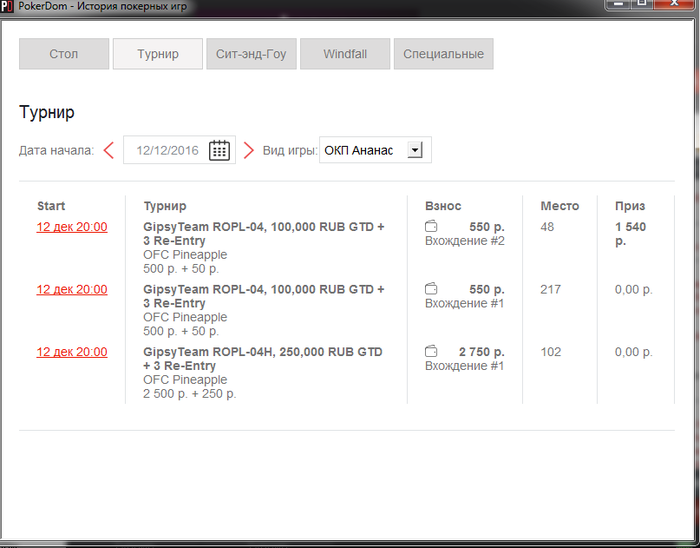Click the Турнир column header

tap(165, 206)
